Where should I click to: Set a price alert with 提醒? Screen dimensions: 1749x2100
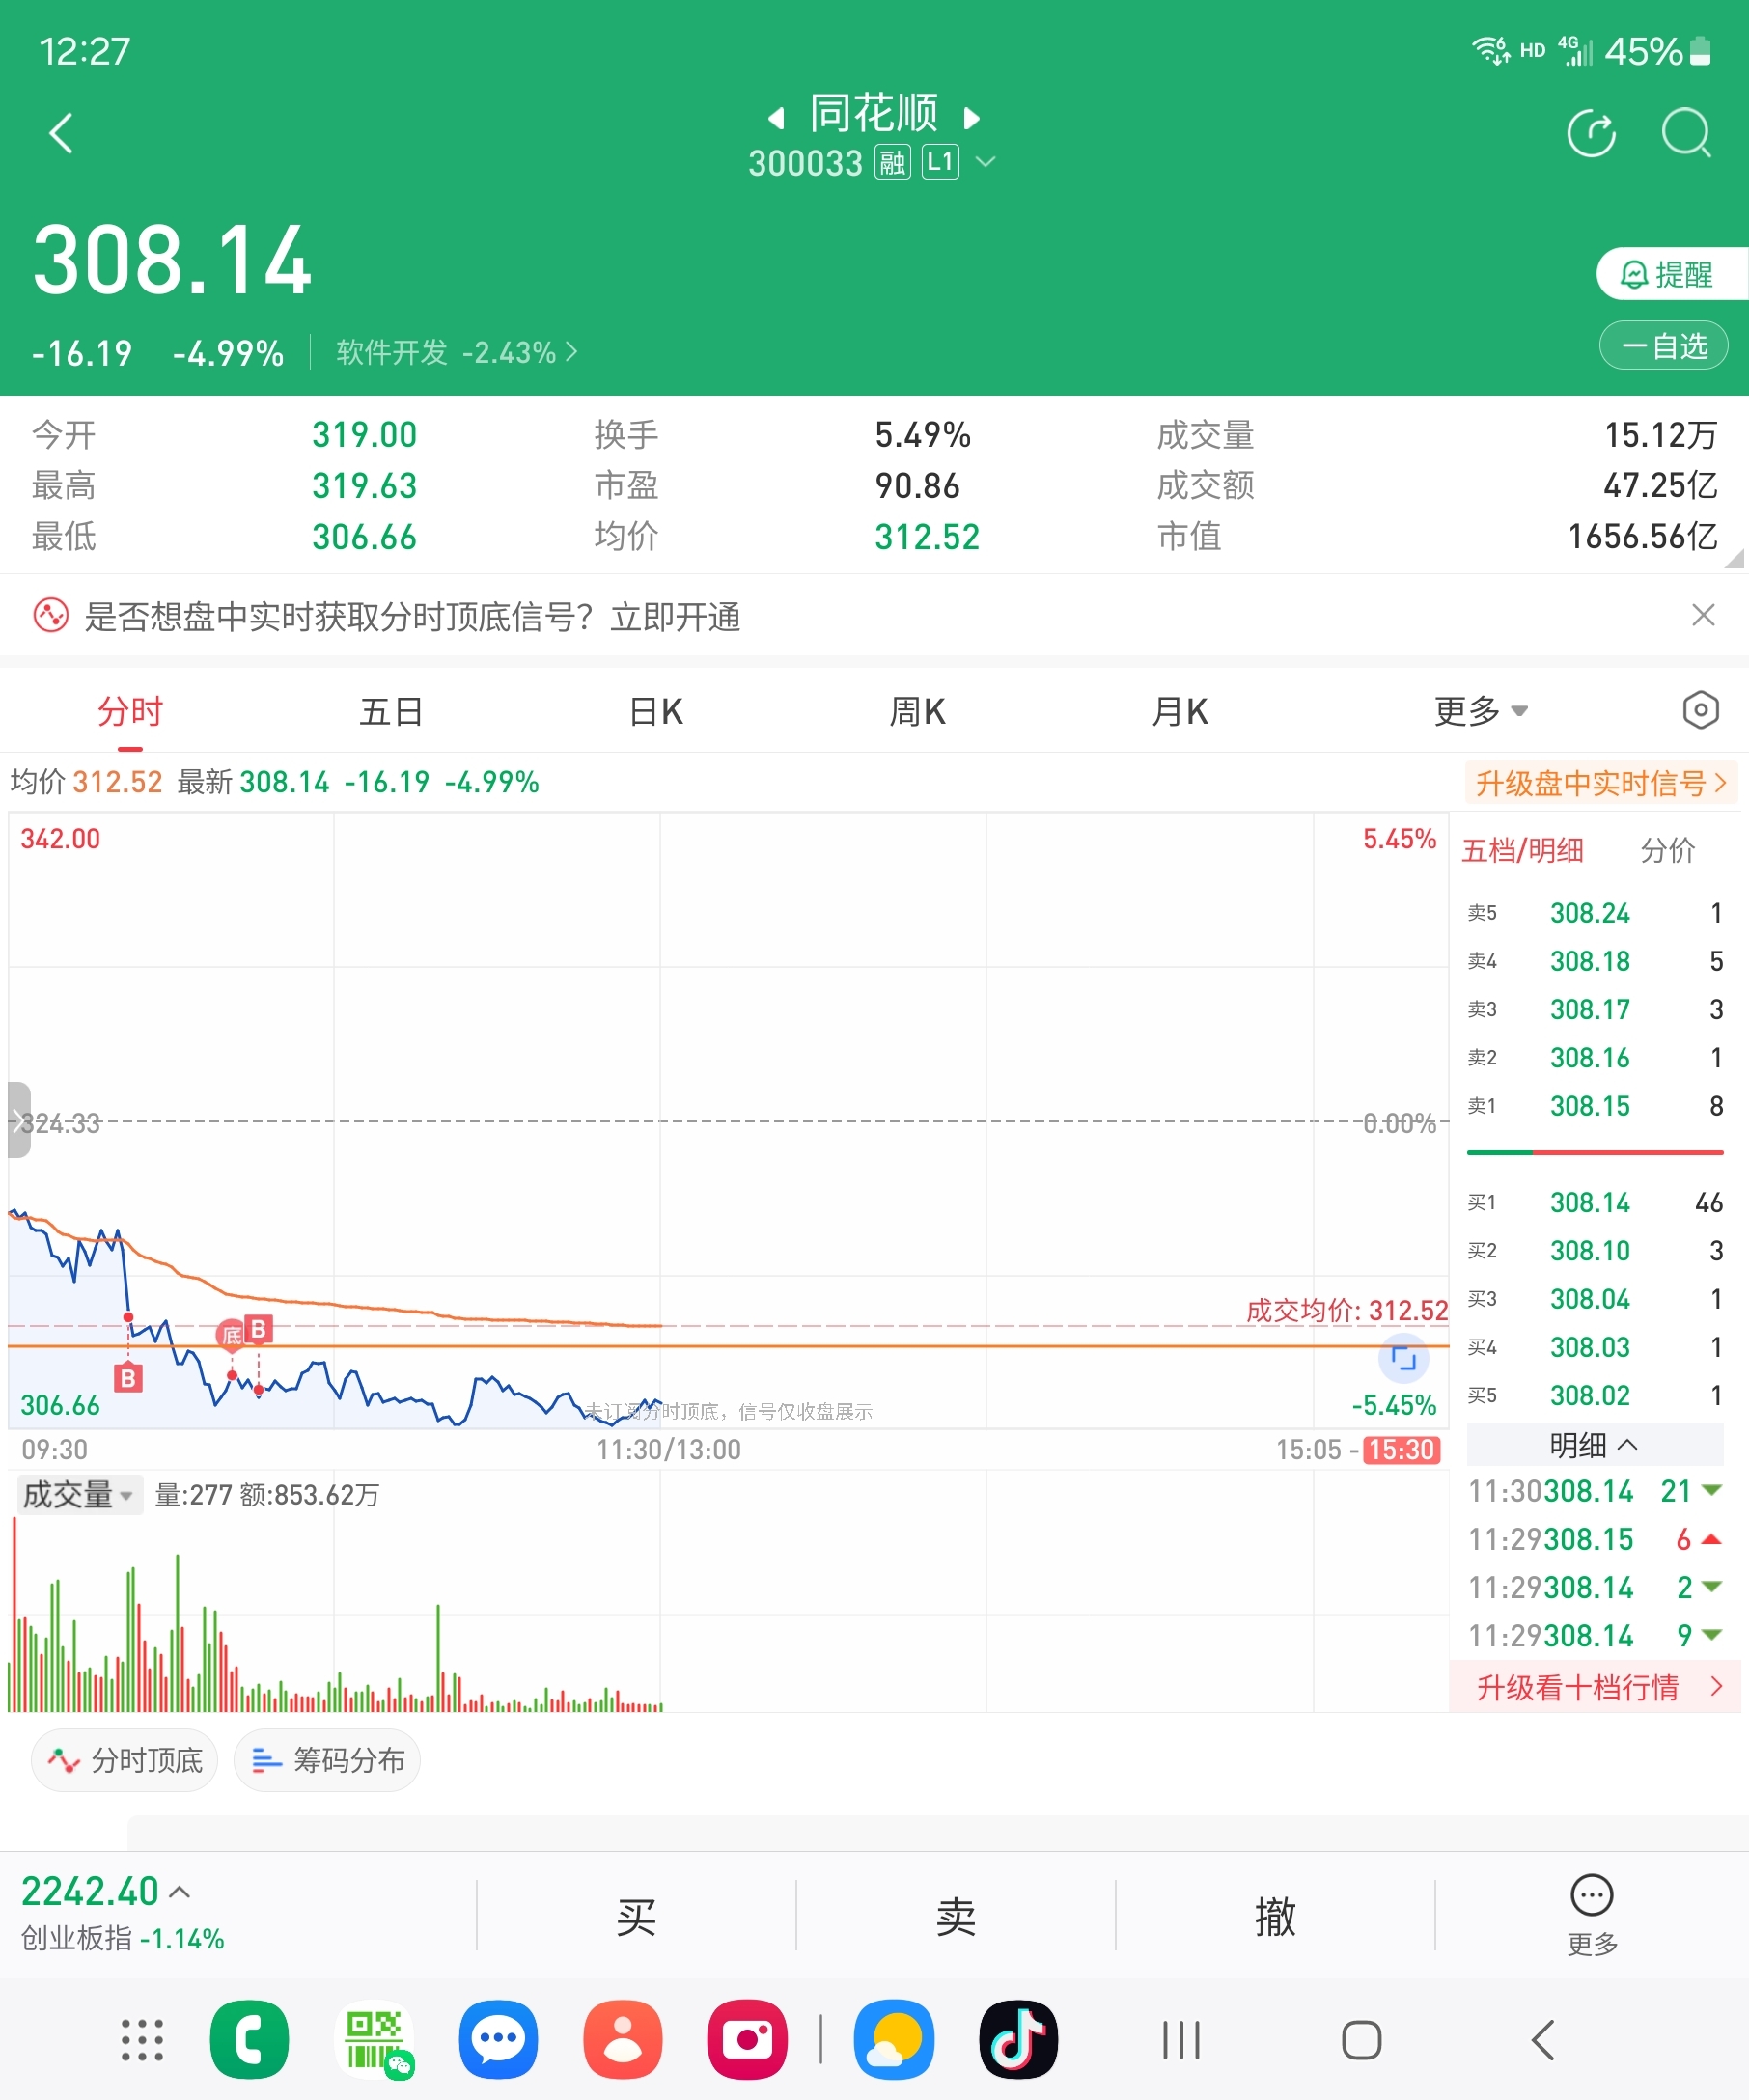[x=1672, y=274]
